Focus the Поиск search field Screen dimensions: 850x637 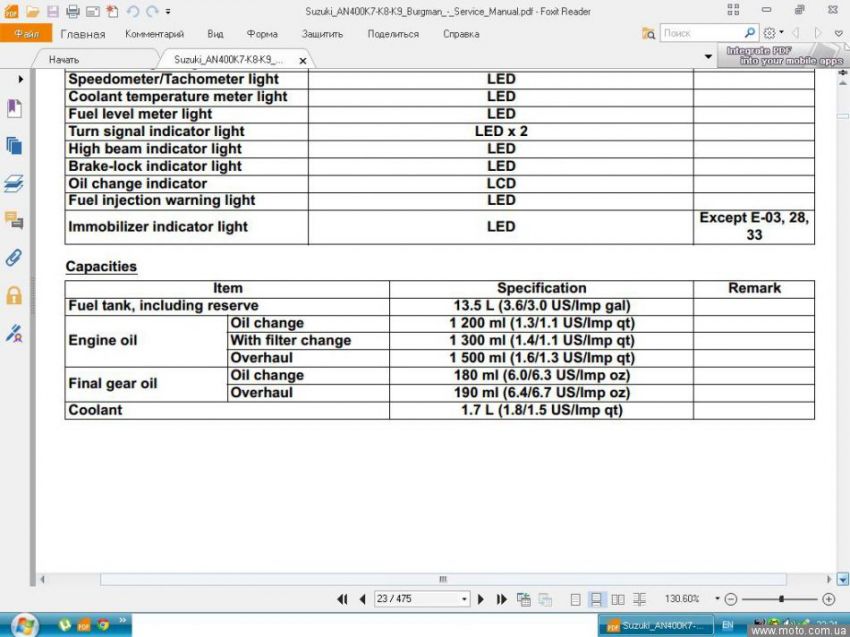[x=702, y=33]
